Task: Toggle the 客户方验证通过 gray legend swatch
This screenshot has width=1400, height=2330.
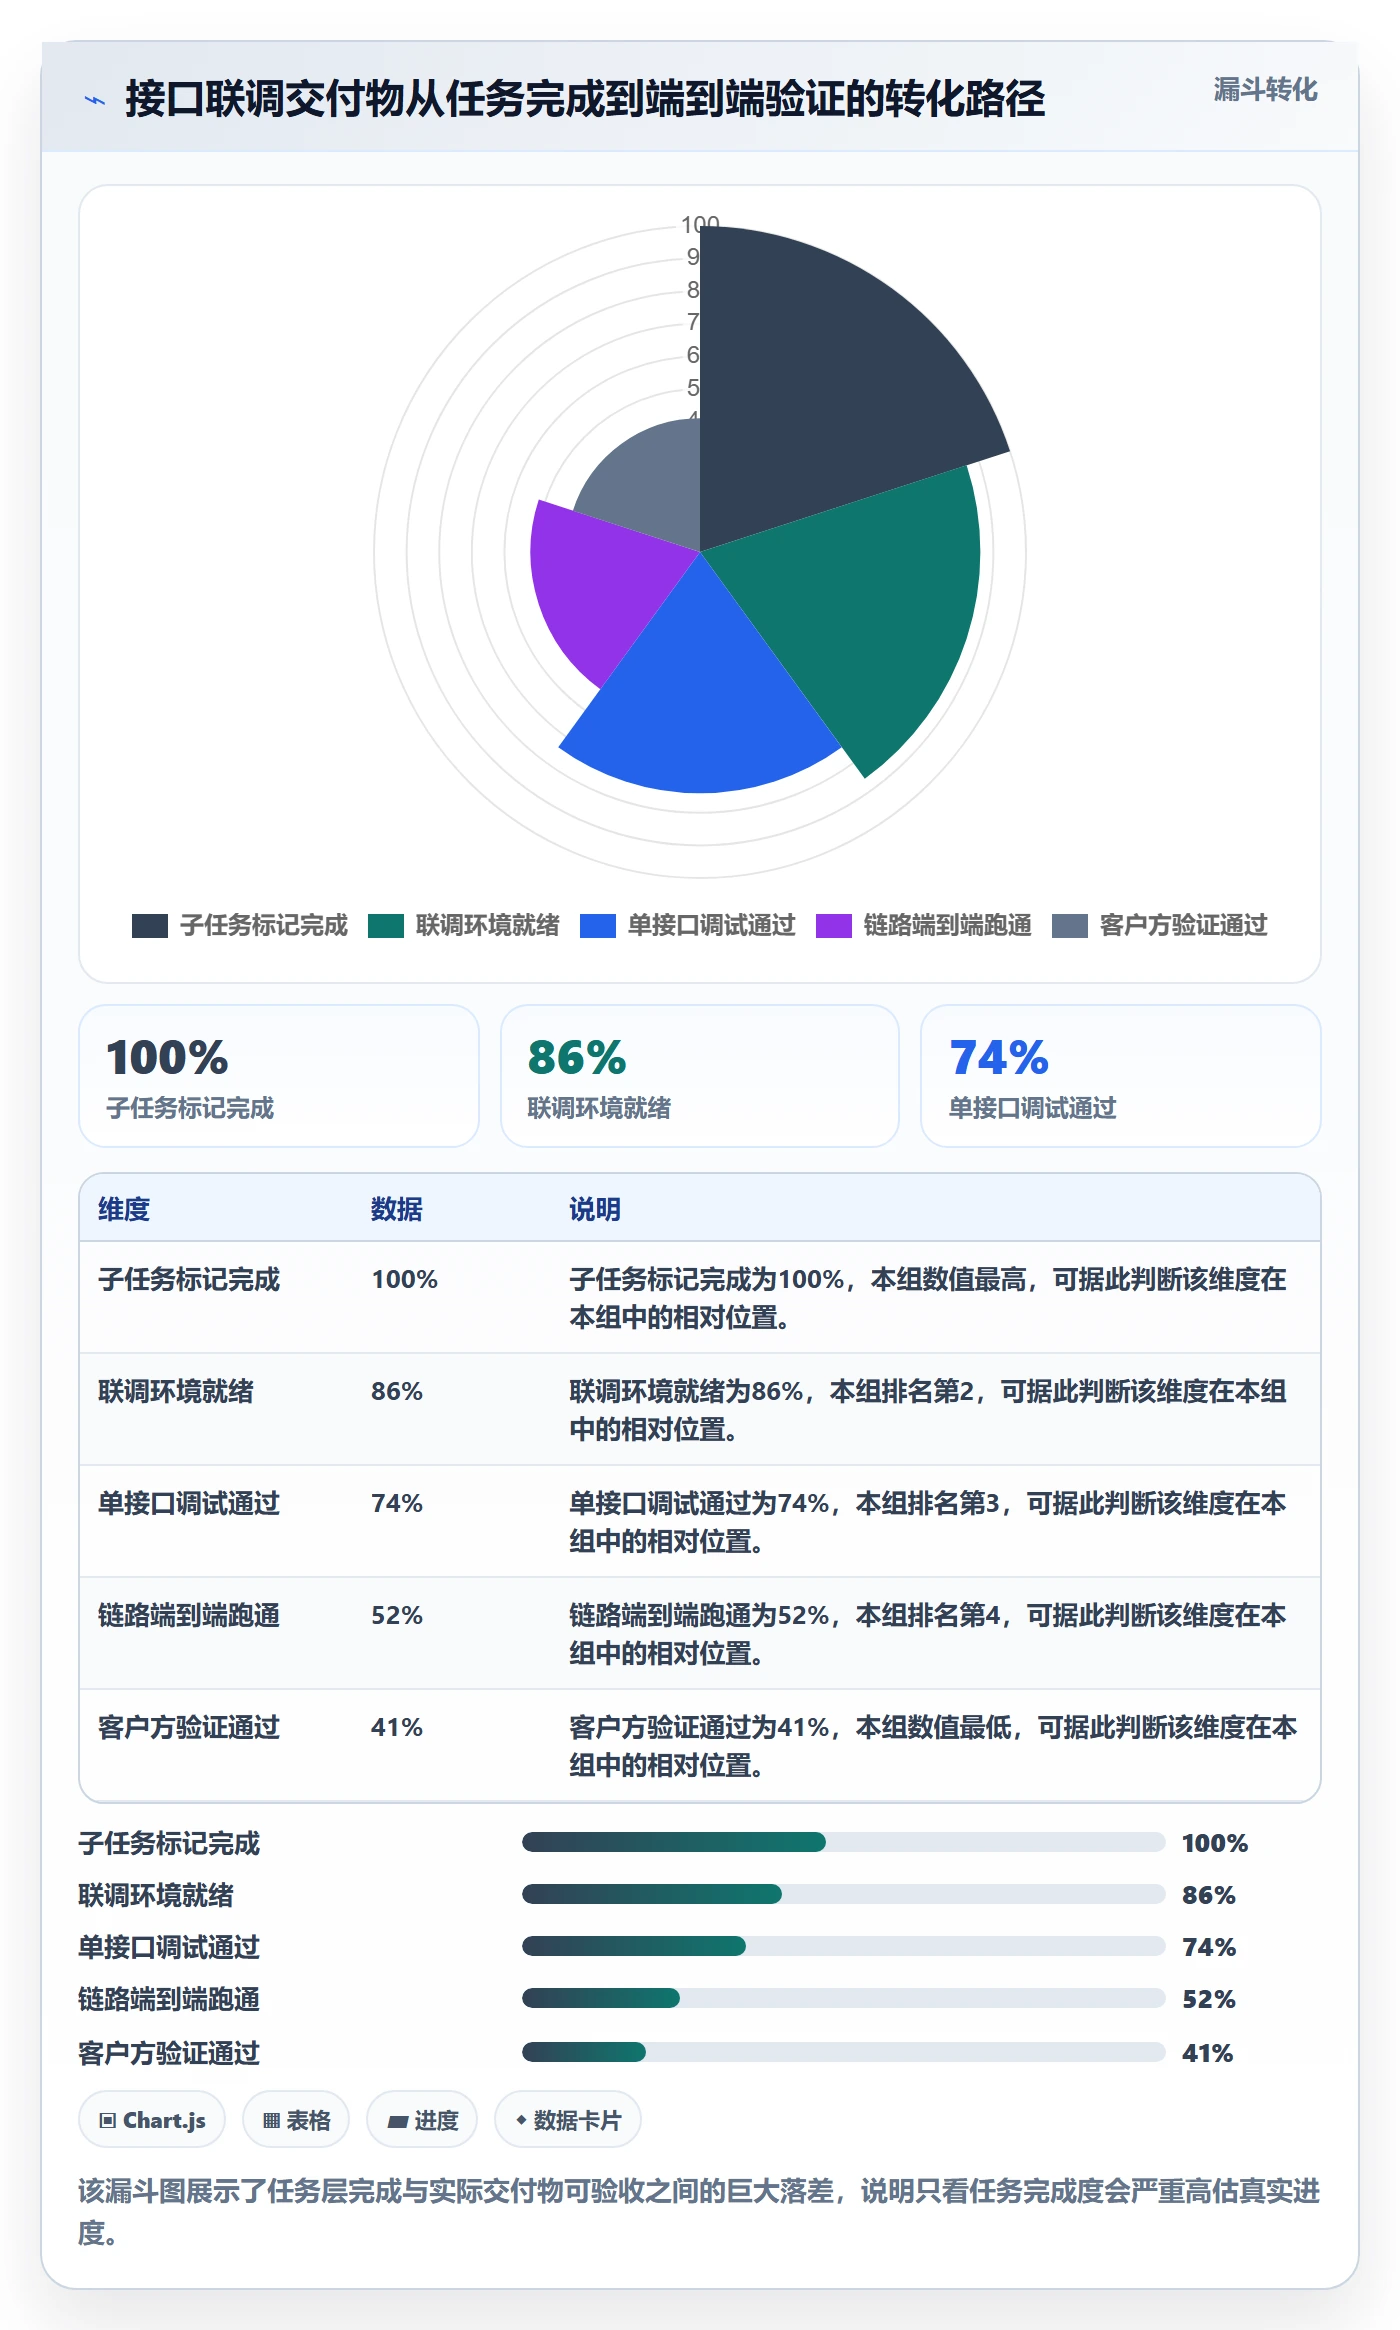Action: 1070,926
